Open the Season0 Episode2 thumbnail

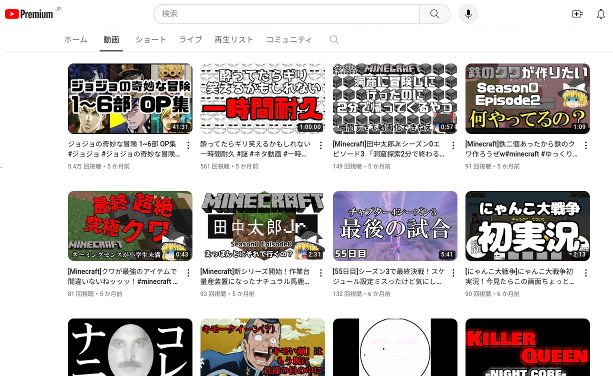[x=528, y=98]
